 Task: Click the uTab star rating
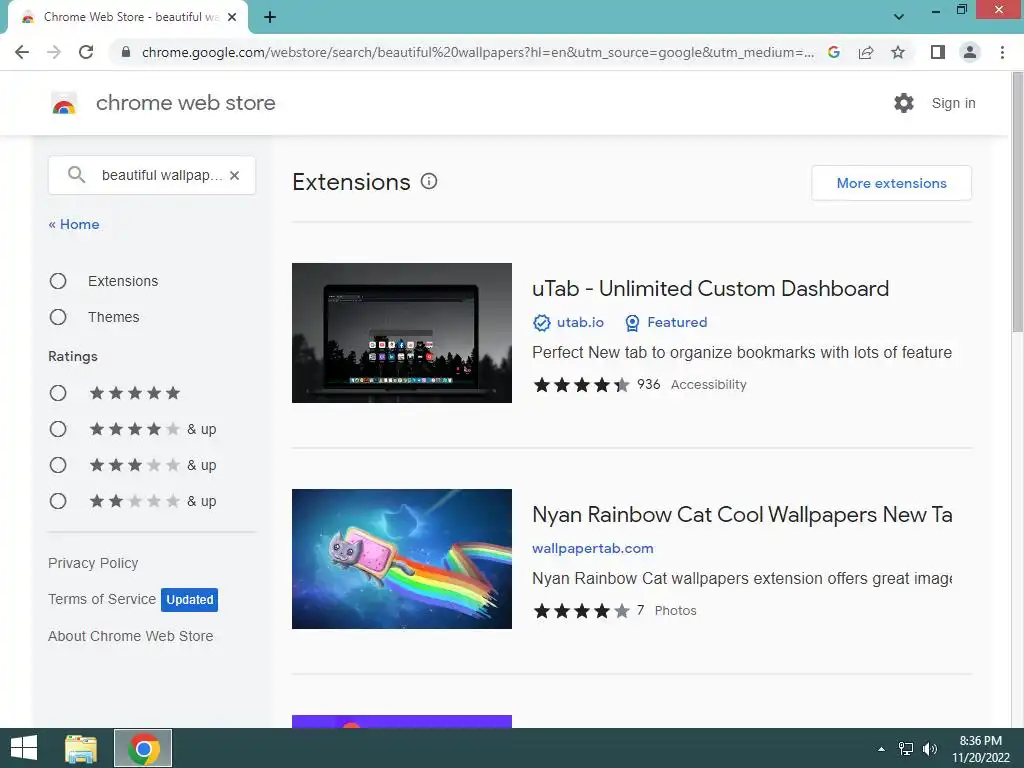coord(581,385)
